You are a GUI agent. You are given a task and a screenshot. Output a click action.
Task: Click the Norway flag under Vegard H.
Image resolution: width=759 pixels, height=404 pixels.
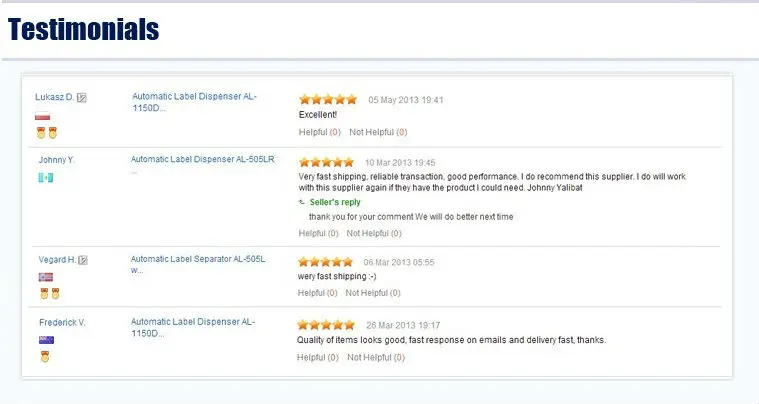[46, 277]
